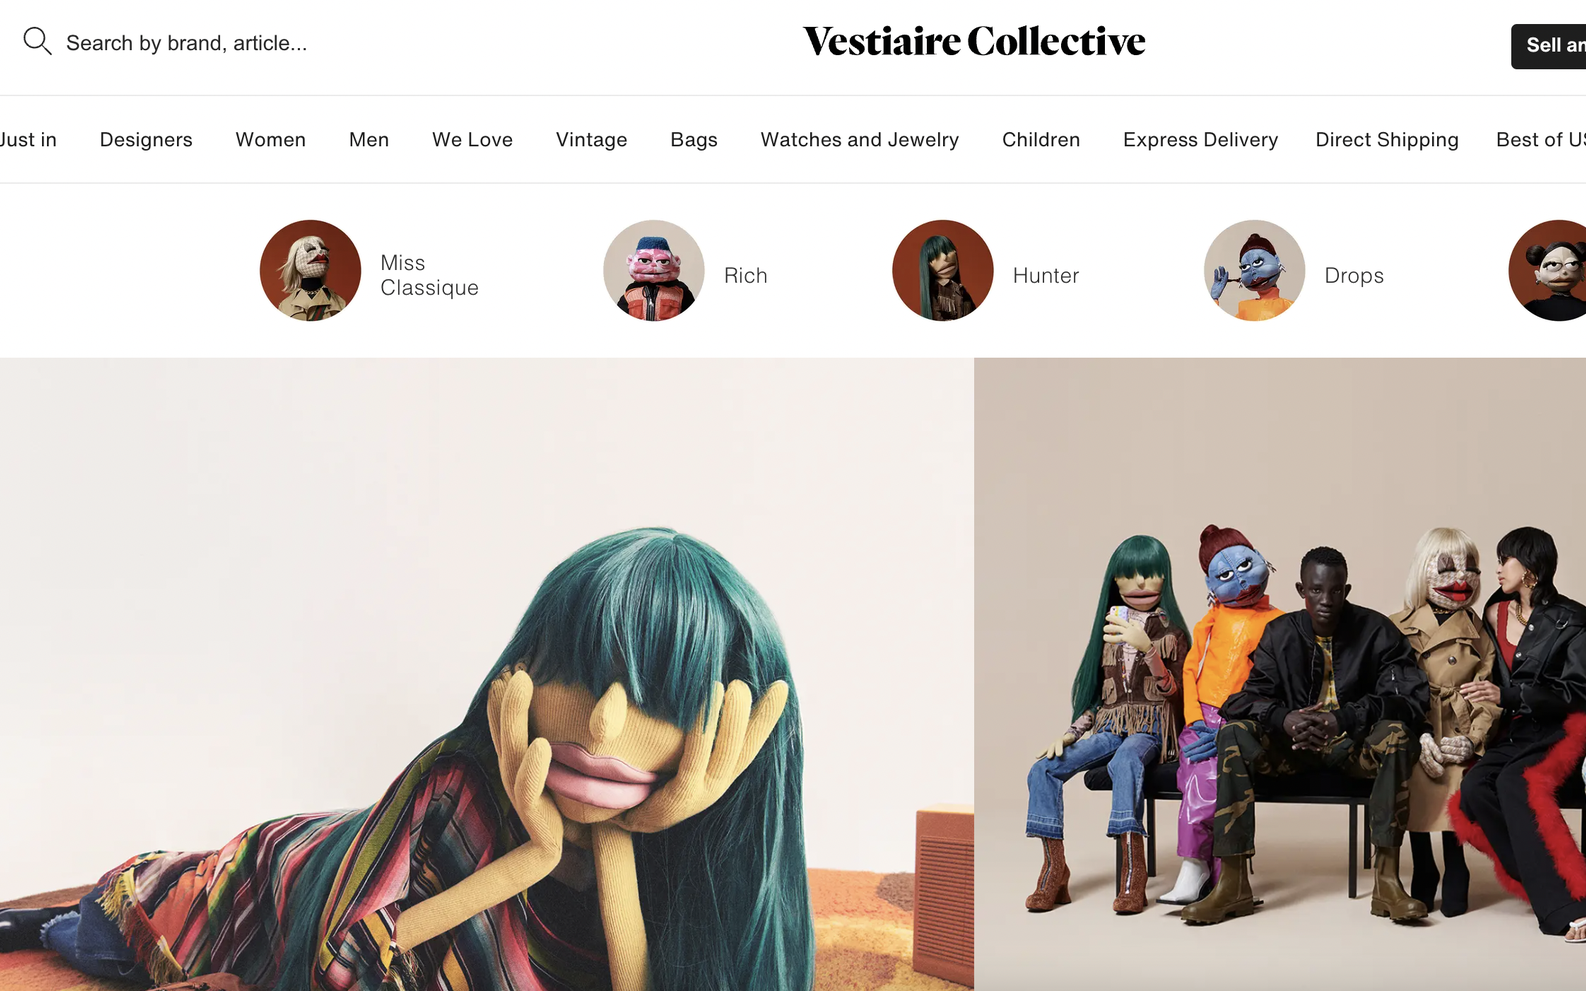Viewport: 1586px width, 991px height.
Task: Open group bench photo banner
Action: pos(1280,674)
